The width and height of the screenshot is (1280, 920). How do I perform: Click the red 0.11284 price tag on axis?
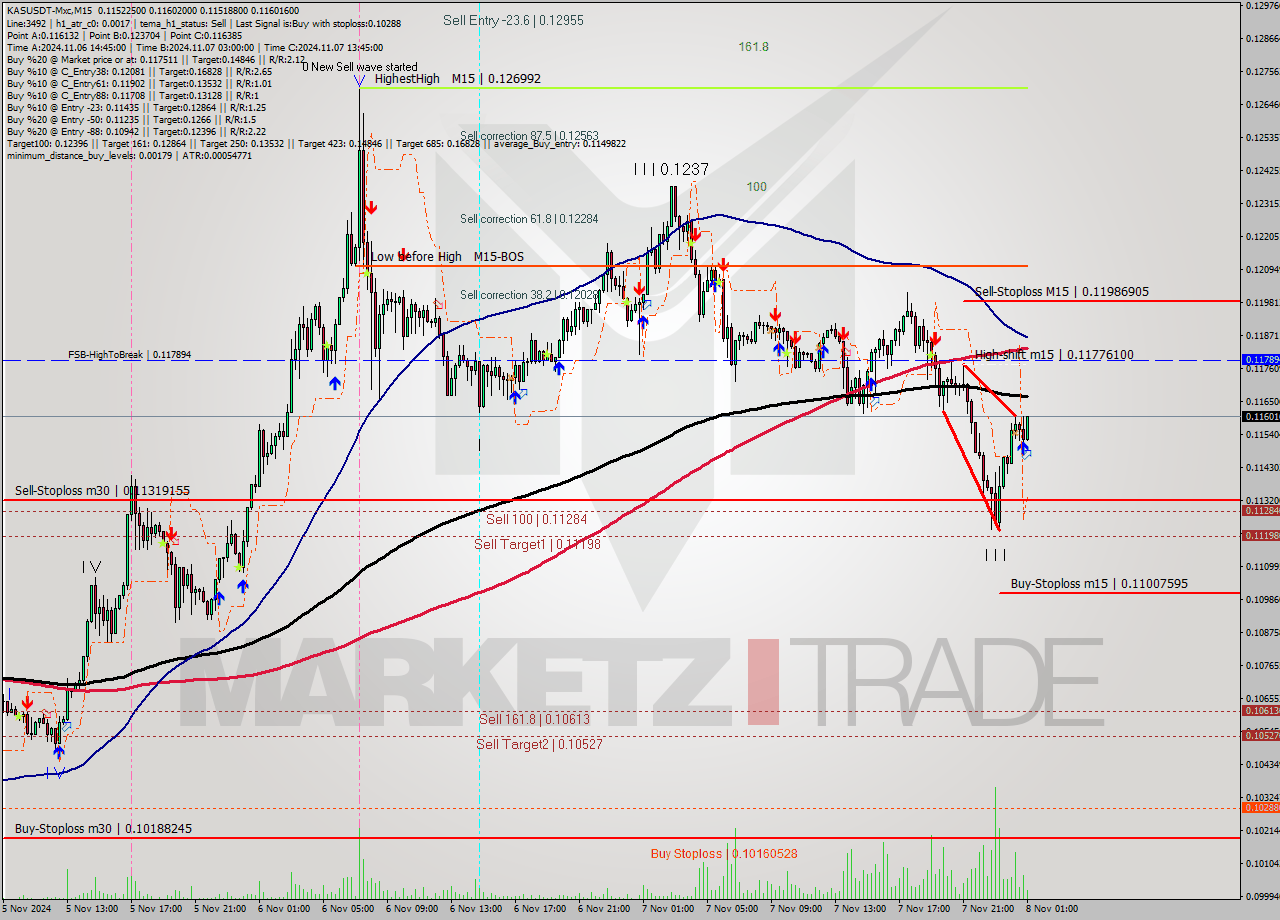pos(1259,510)
